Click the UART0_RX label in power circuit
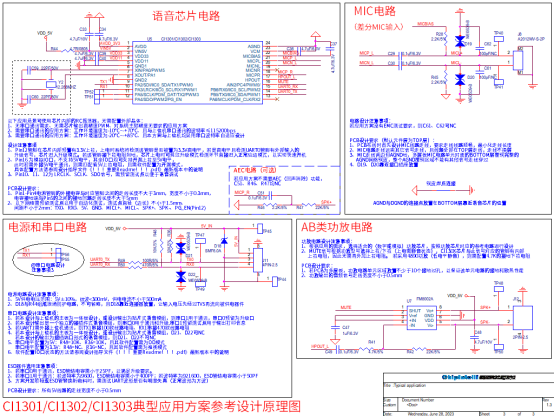This screenshot has width=554, height=417. 100,264
